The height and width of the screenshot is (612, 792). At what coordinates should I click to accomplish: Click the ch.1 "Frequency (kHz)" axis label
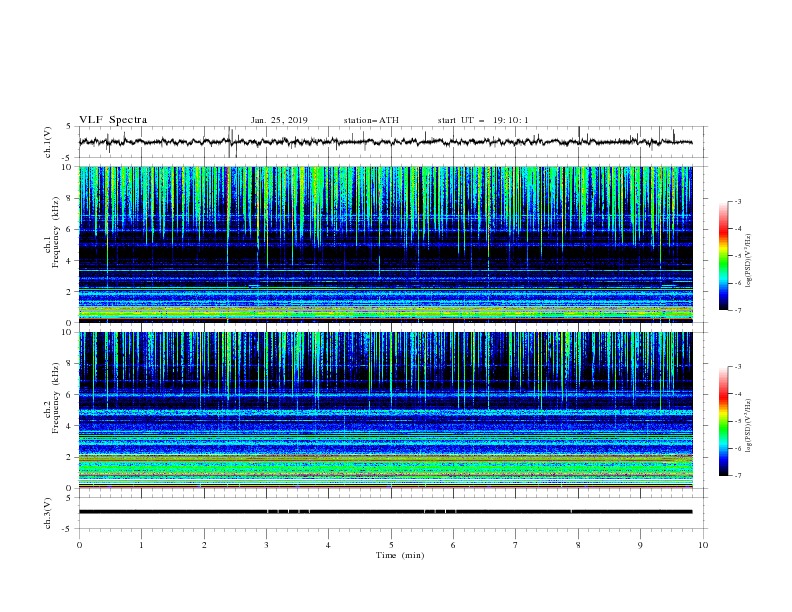[x=56, y=233]
